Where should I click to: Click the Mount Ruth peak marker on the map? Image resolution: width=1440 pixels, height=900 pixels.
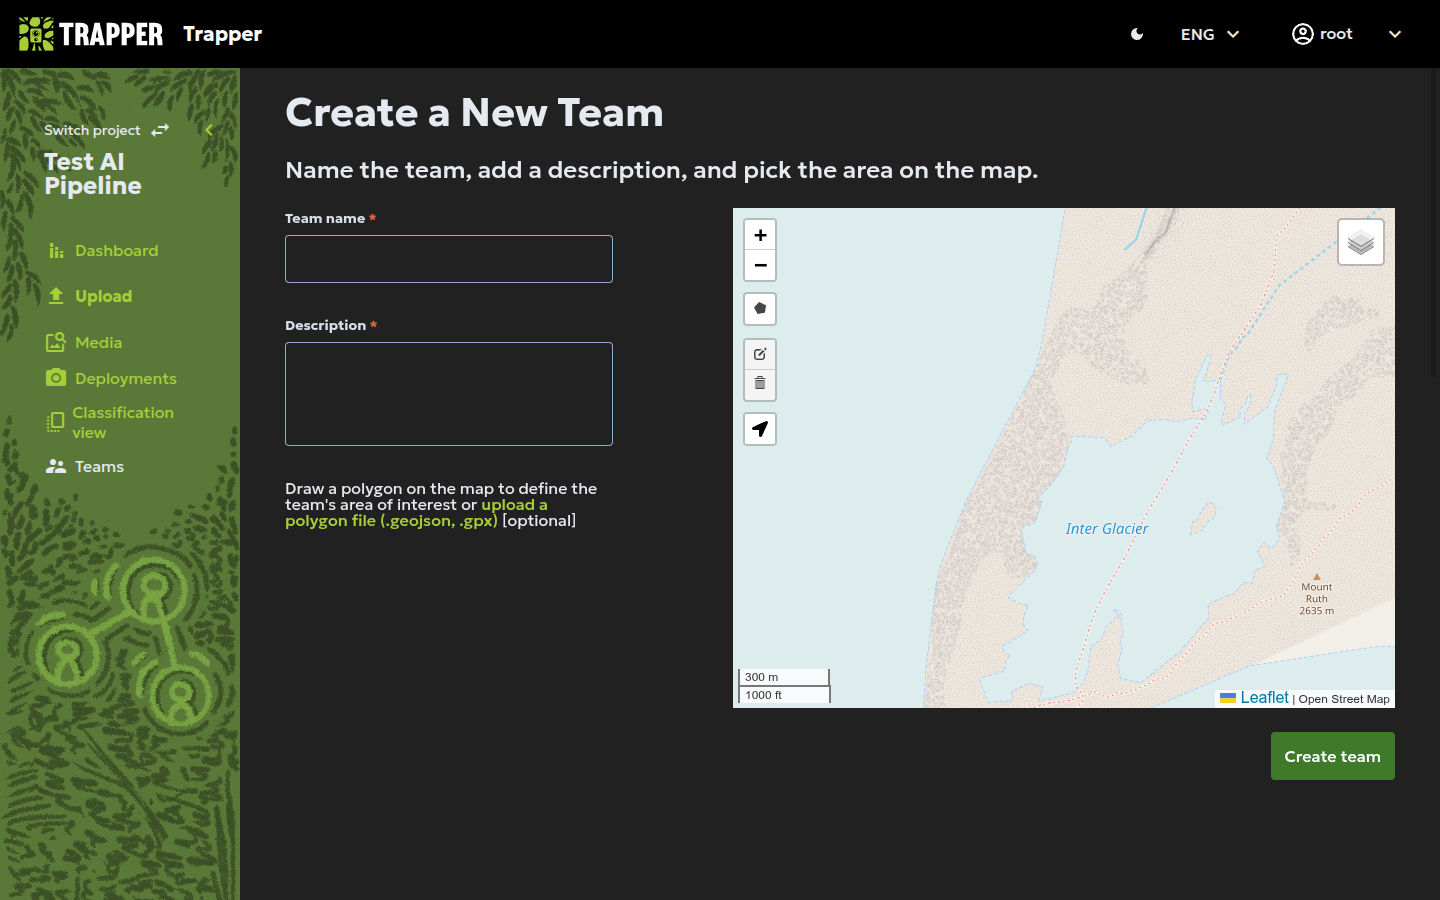click(1317, 577)
